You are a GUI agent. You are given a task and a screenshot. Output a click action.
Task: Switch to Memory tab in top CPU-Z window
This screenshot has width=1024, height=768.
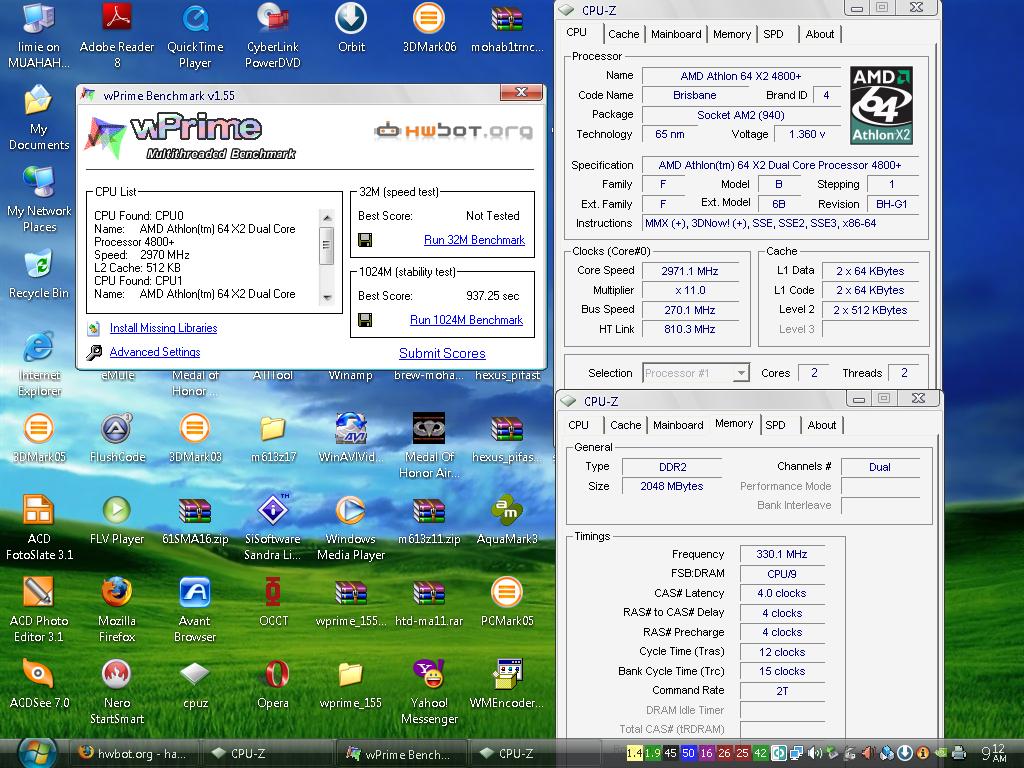point(731,34)
